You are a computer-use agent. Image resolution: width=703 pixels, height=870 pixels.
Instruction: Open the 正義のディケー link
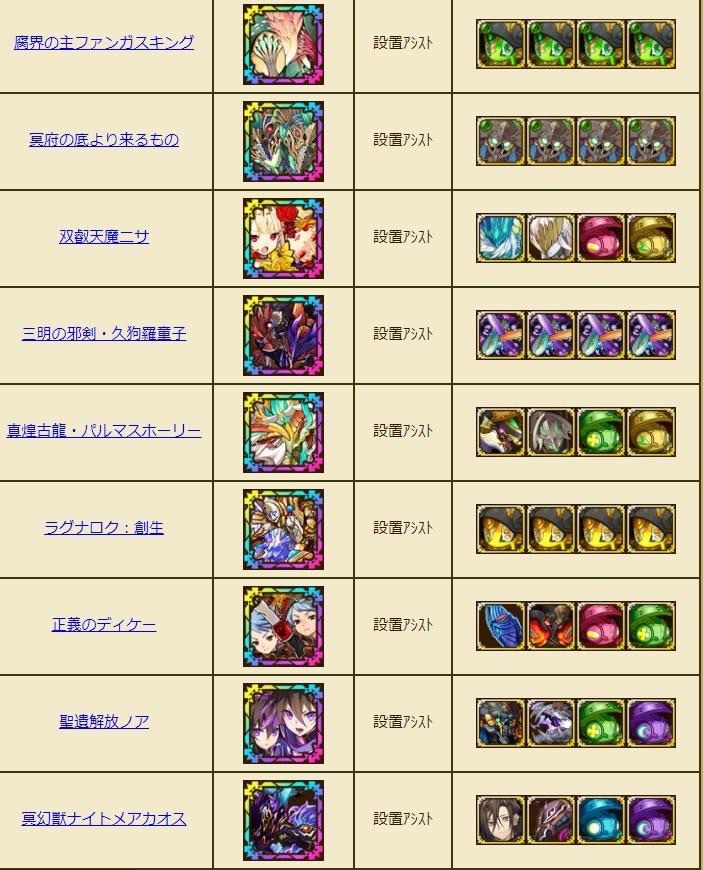104,625
